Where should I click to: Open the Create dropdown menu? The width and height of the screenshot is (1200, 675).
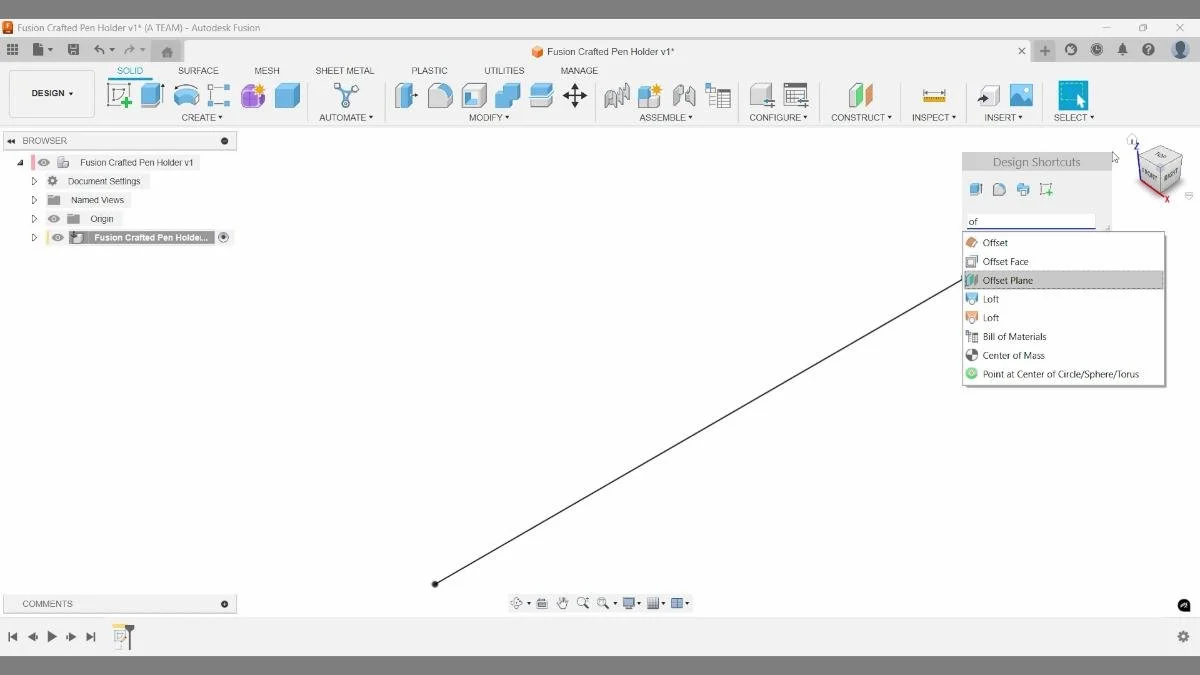202,117
